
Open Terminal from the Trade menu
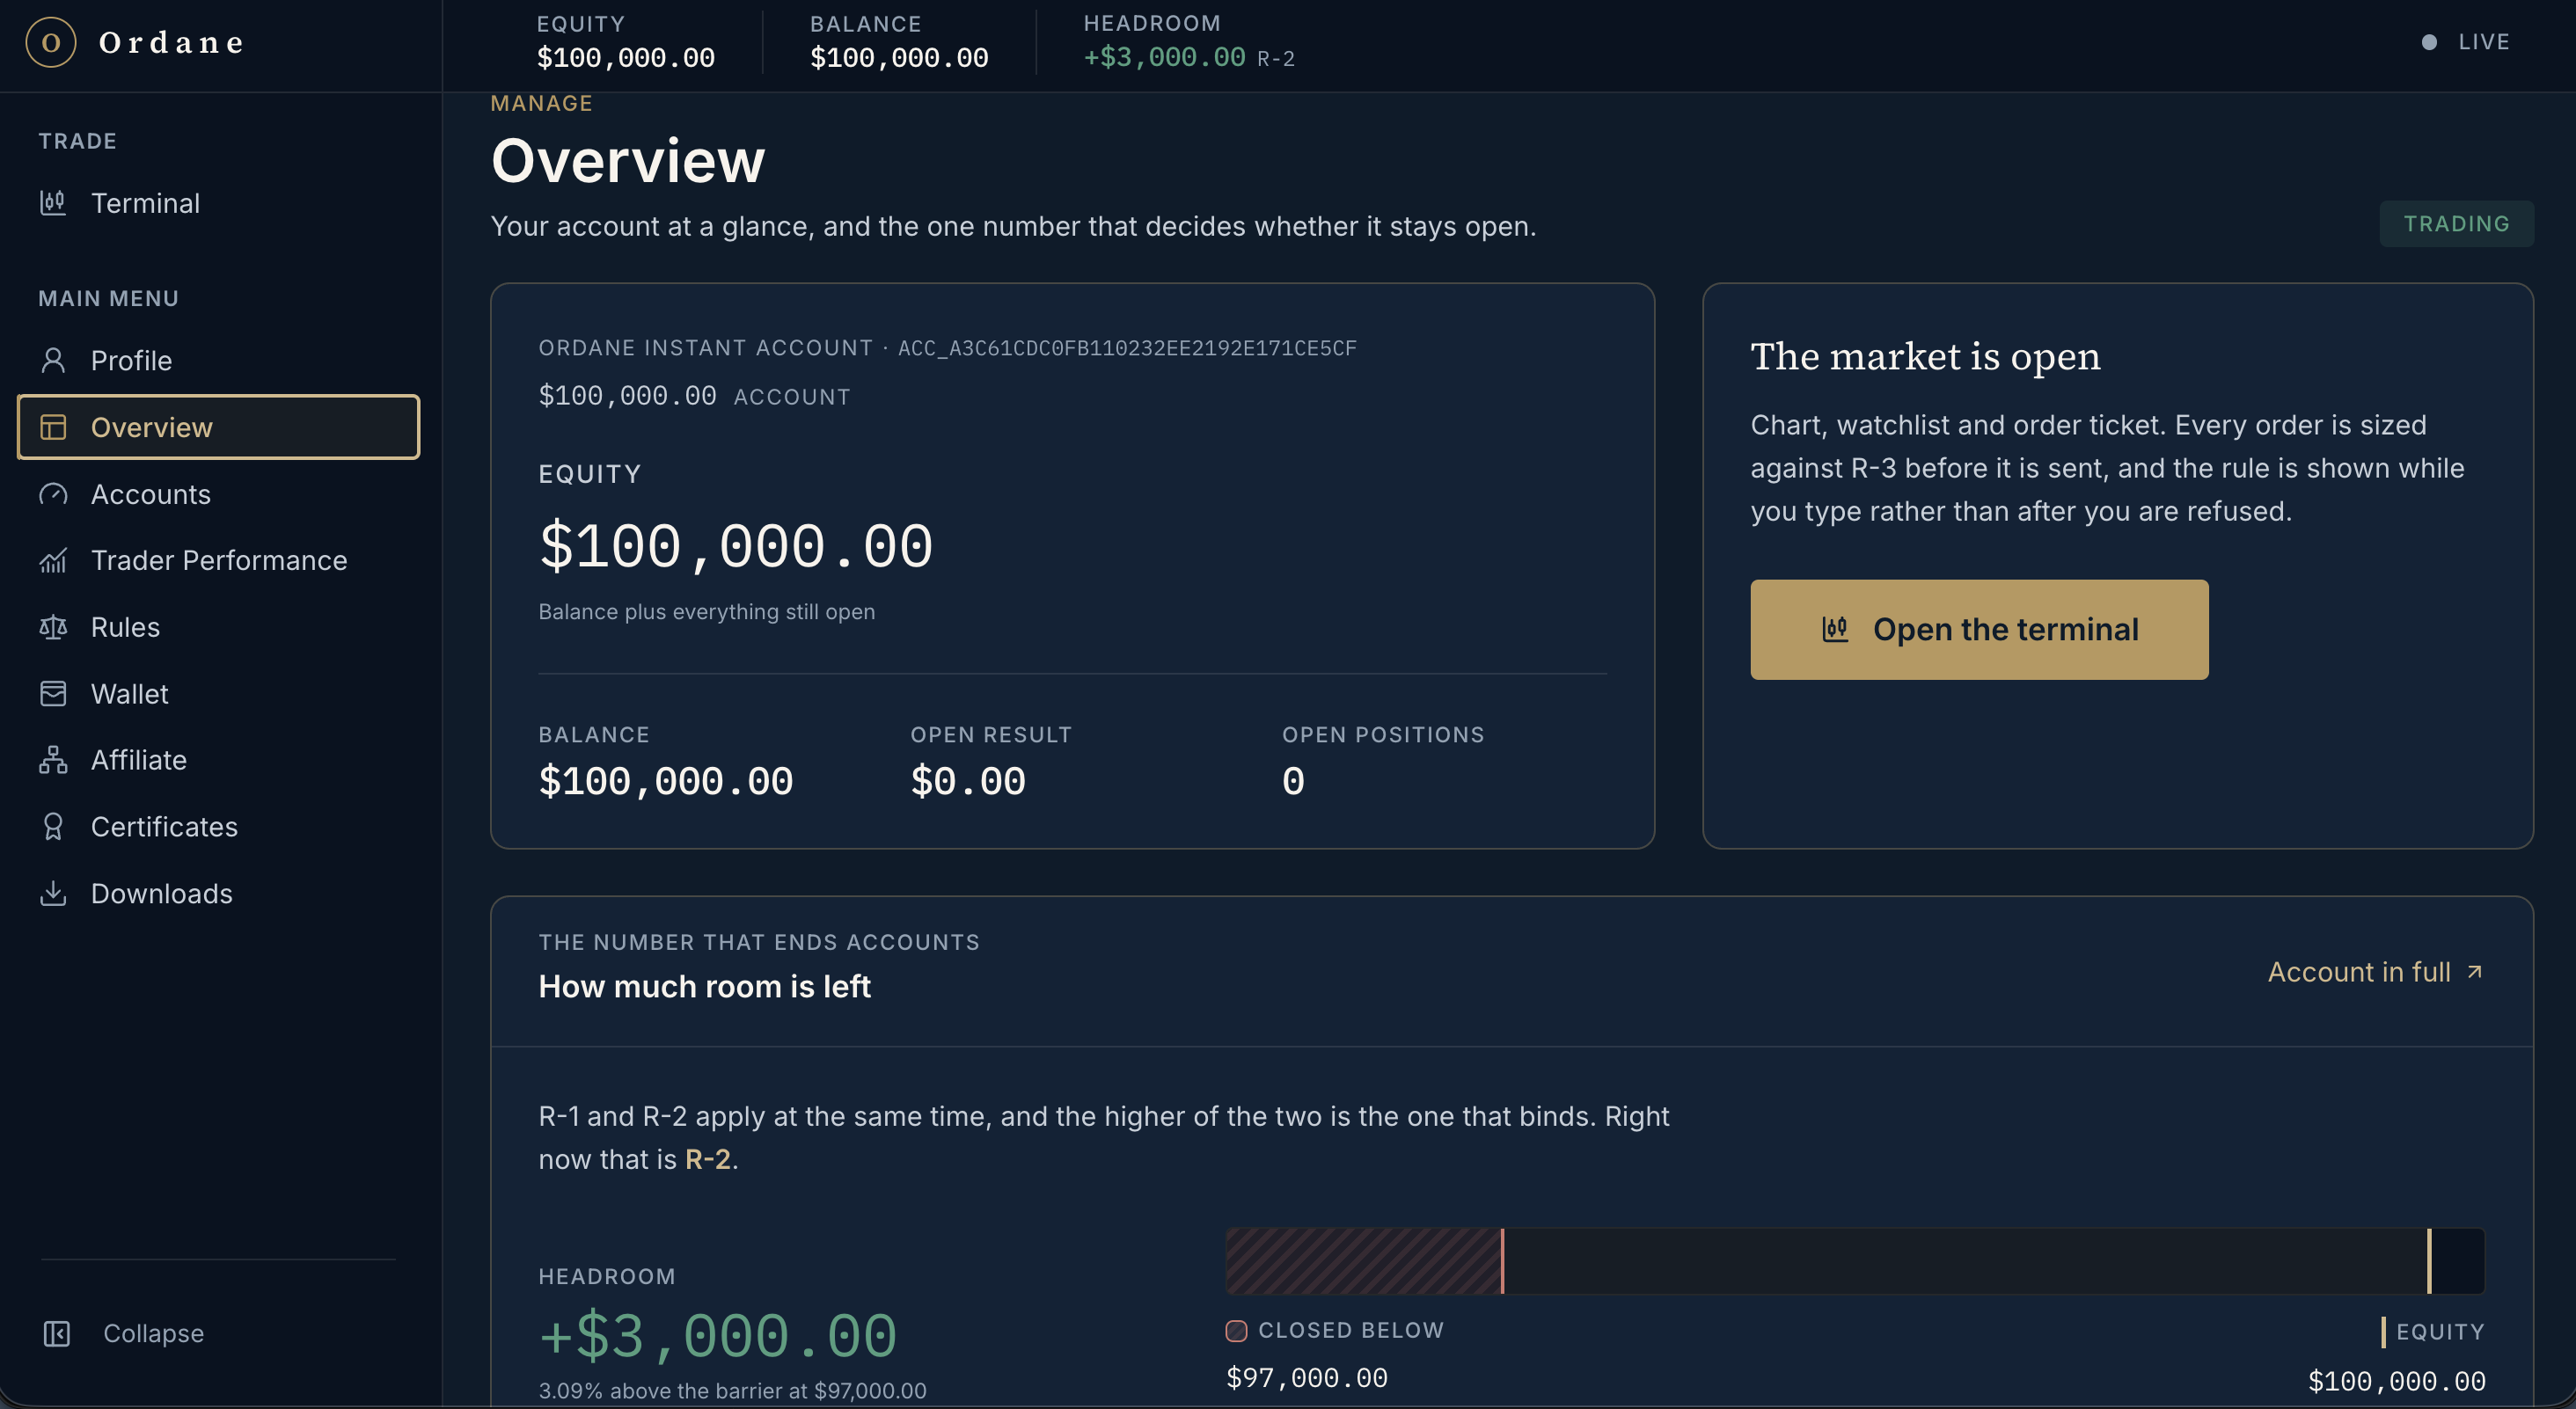[219, 203]
